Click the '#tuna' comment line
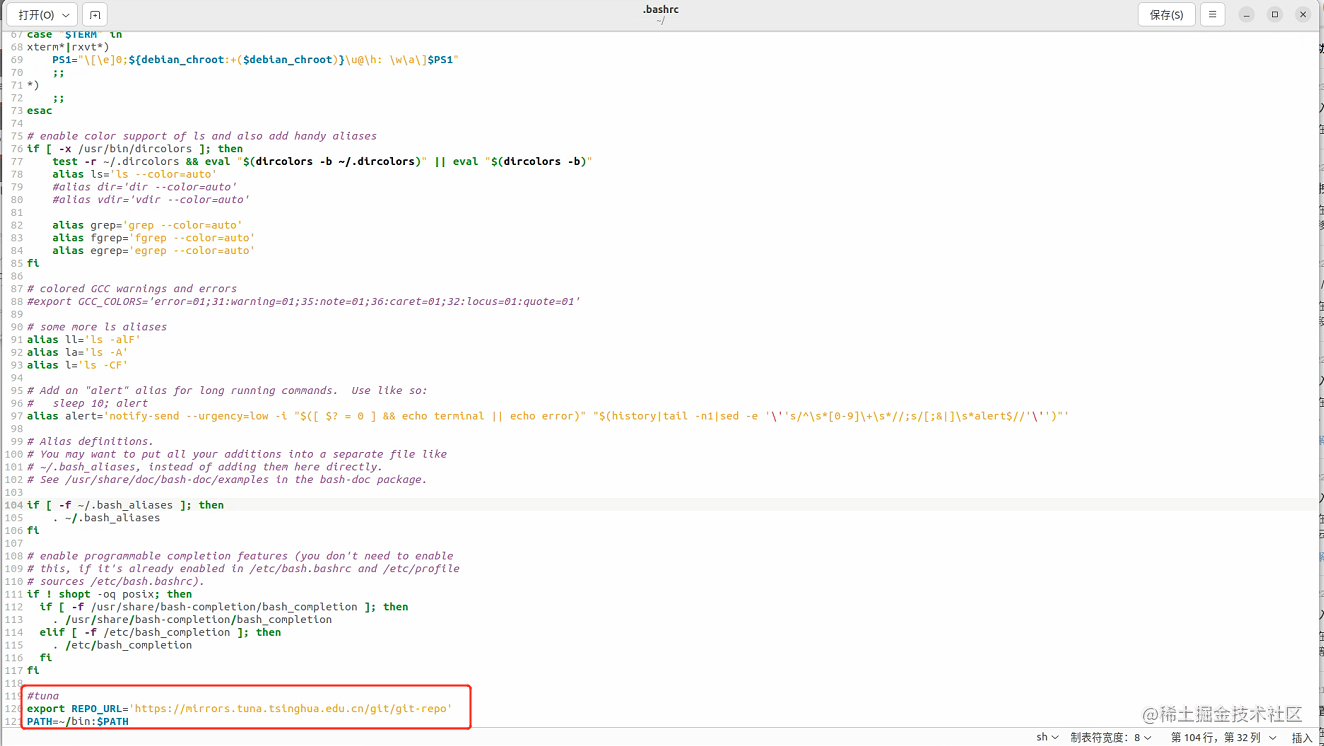Viewport: 1324px width, 746px height. 43,696
